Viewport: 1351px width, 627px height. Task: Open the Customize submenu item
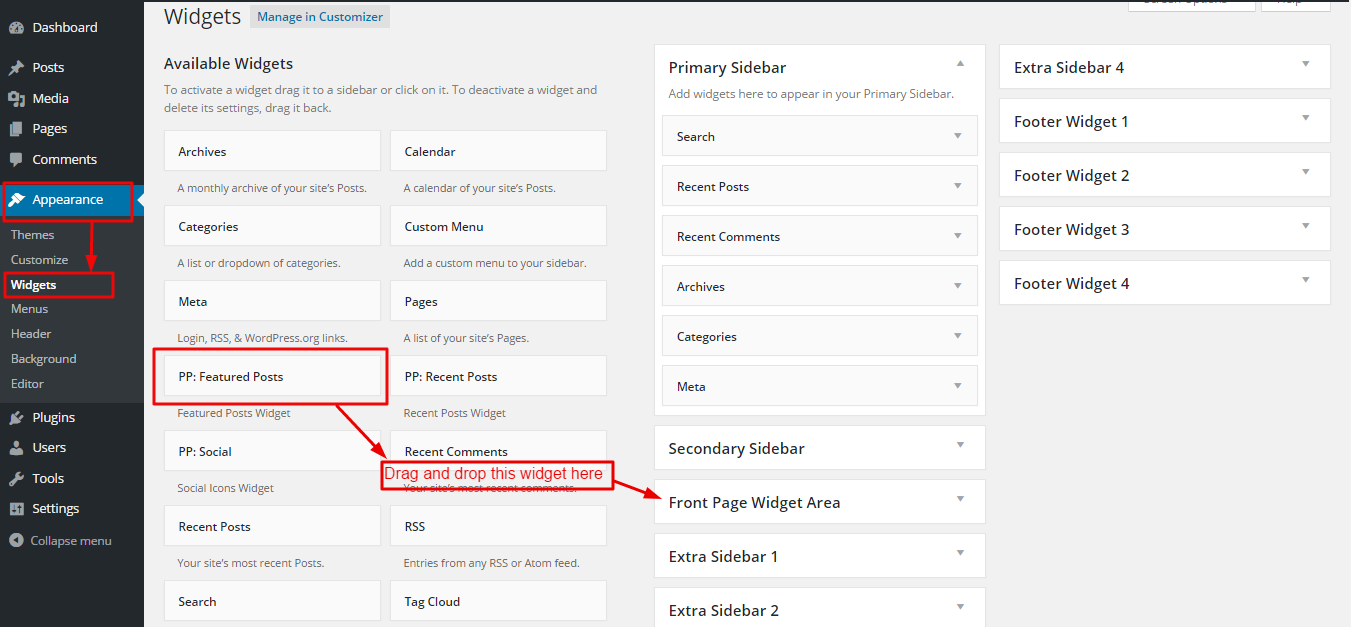click(40, 260)
